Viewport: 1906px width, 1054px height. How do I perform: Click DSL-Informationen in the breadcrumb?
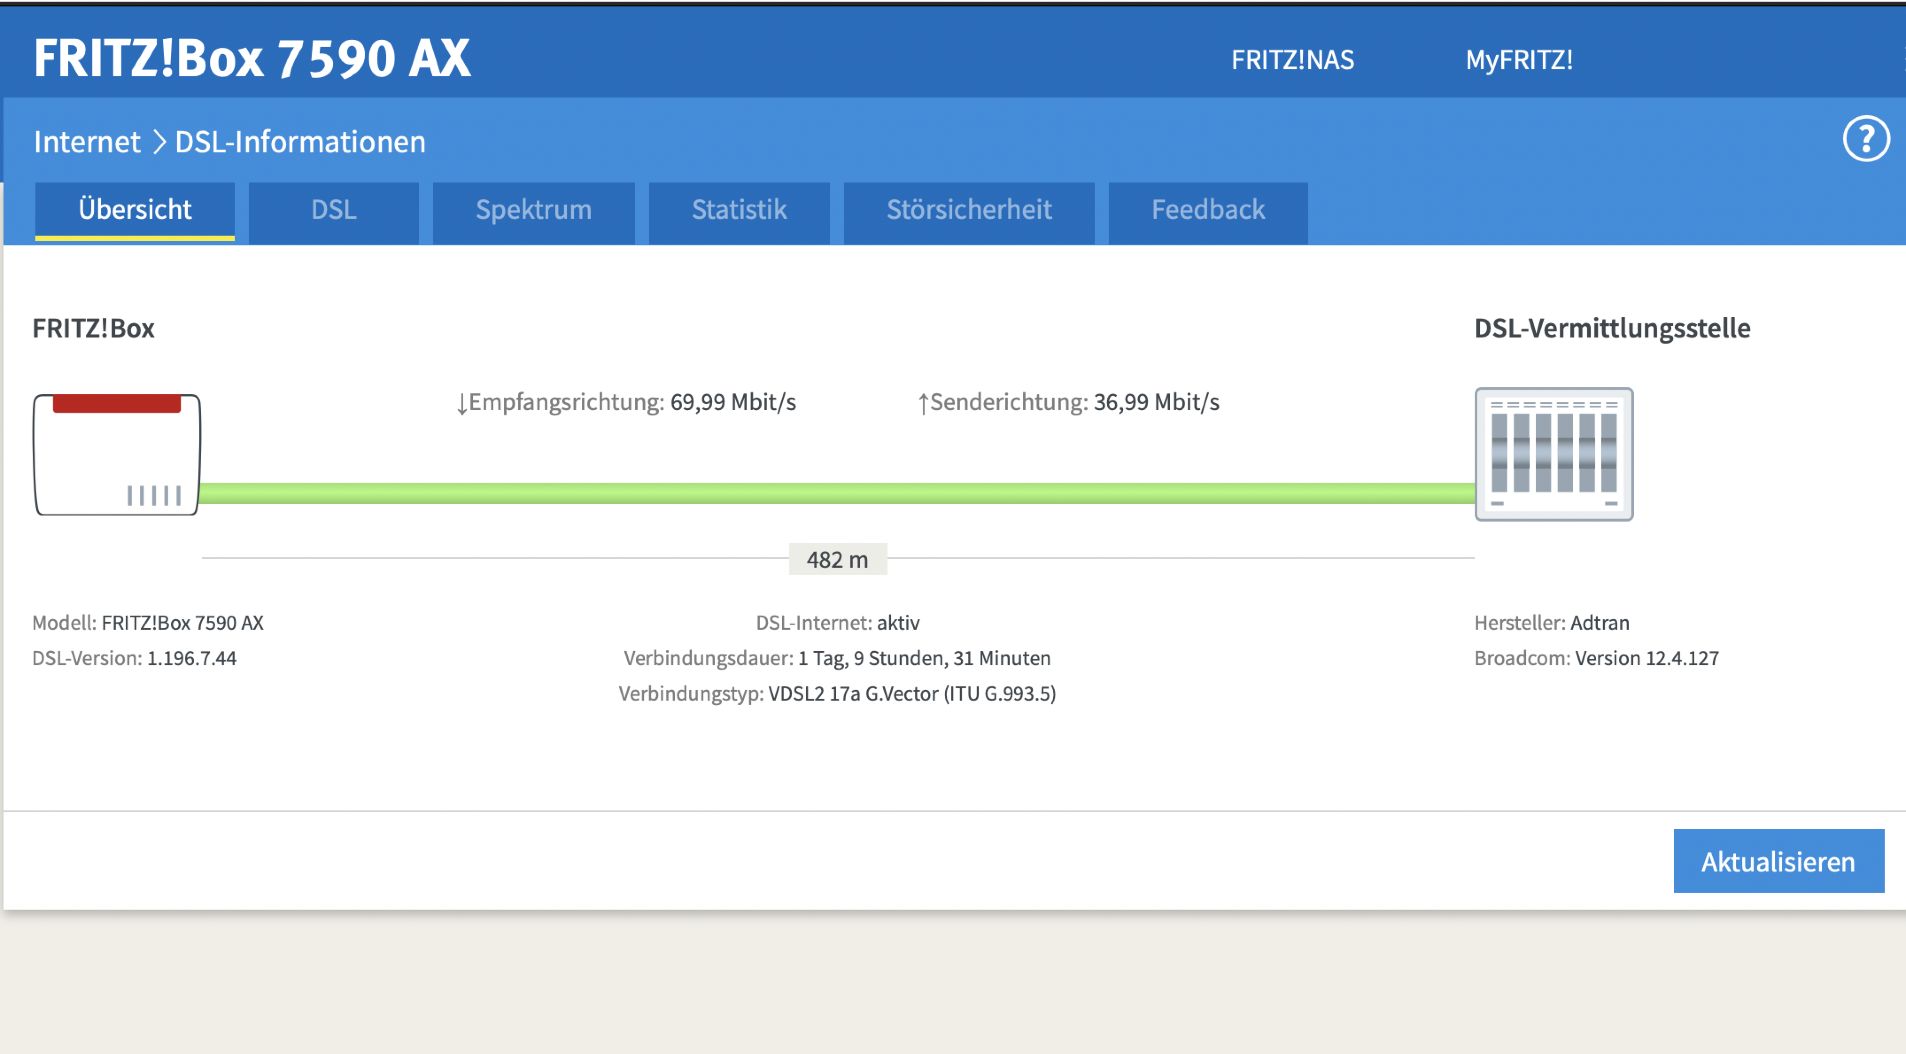pos(300,142)
